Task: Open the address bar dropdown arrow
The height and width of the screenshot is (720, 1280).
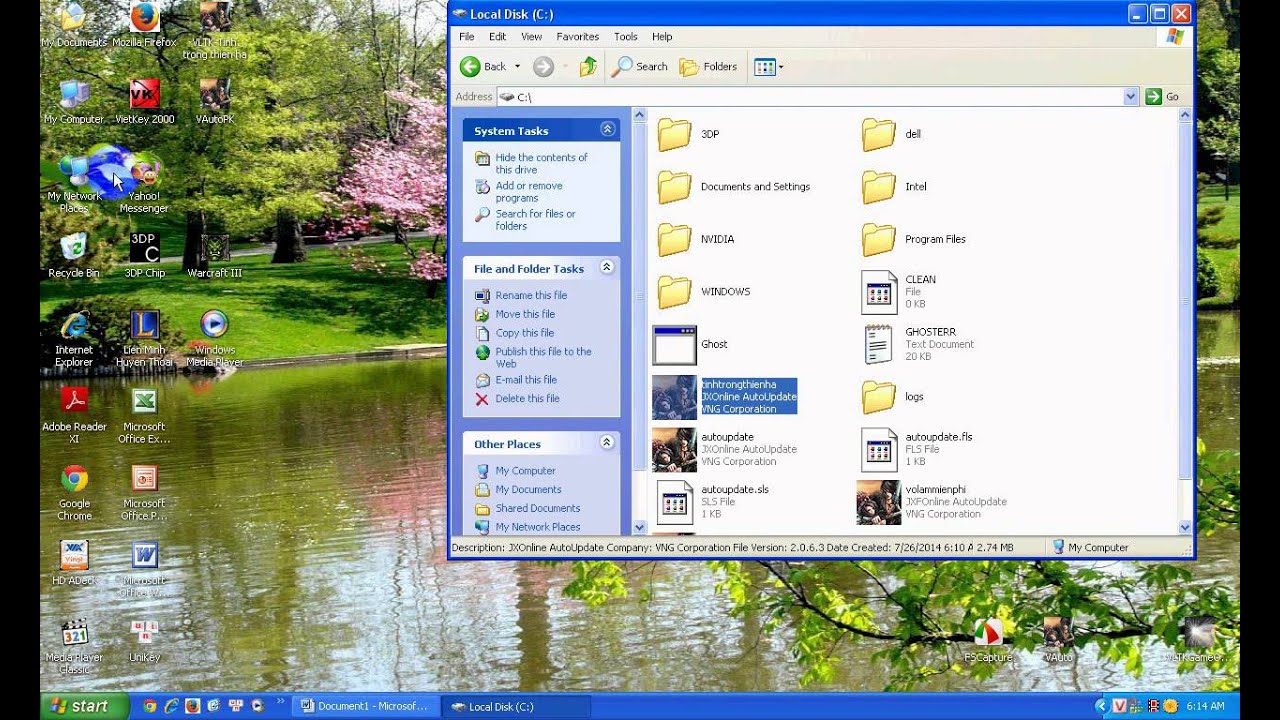Action: [1131, 97]
